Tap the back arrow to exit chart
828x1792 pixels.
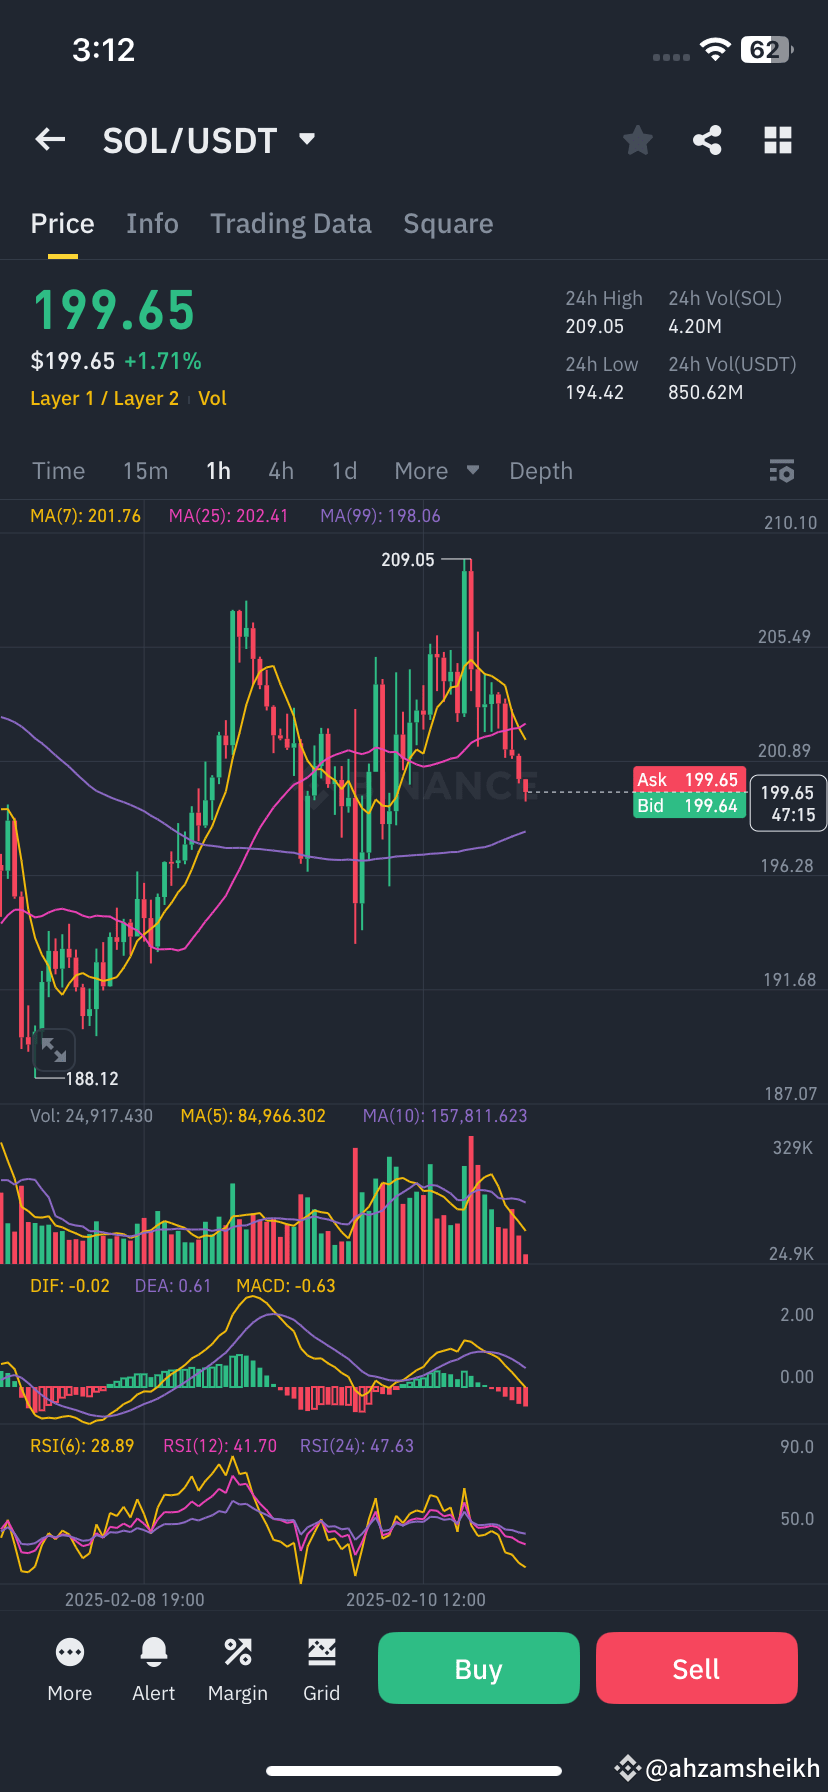point(49,139)
